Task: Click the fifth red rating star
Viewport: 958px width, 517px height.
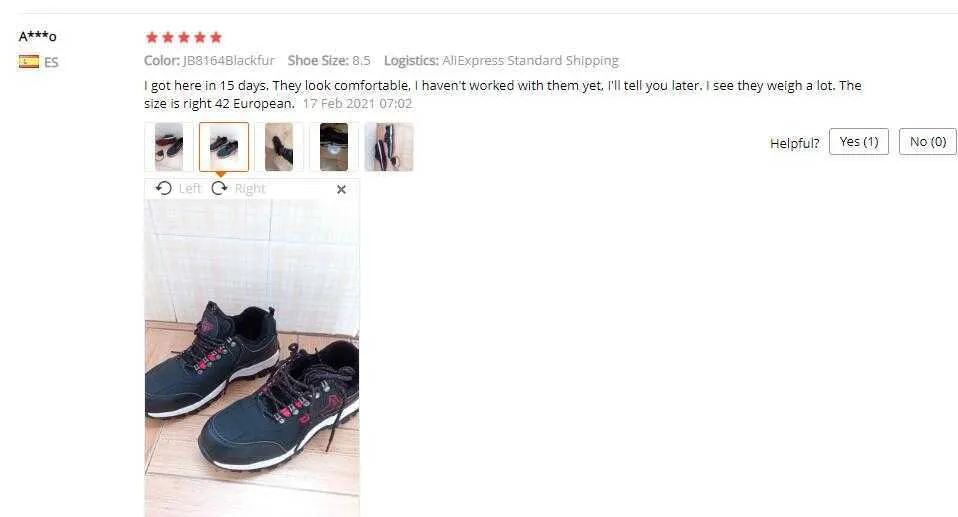Action: click(x=216, y=37)
